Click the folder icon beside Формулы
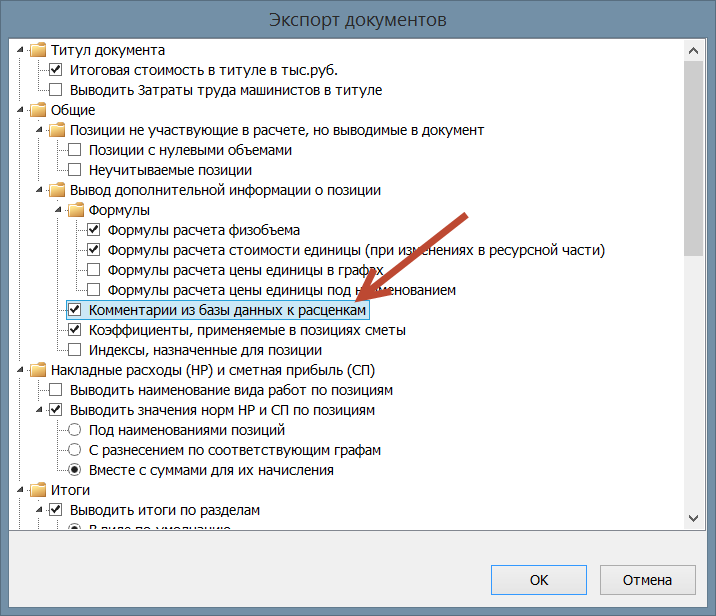 tap(76, 210)
